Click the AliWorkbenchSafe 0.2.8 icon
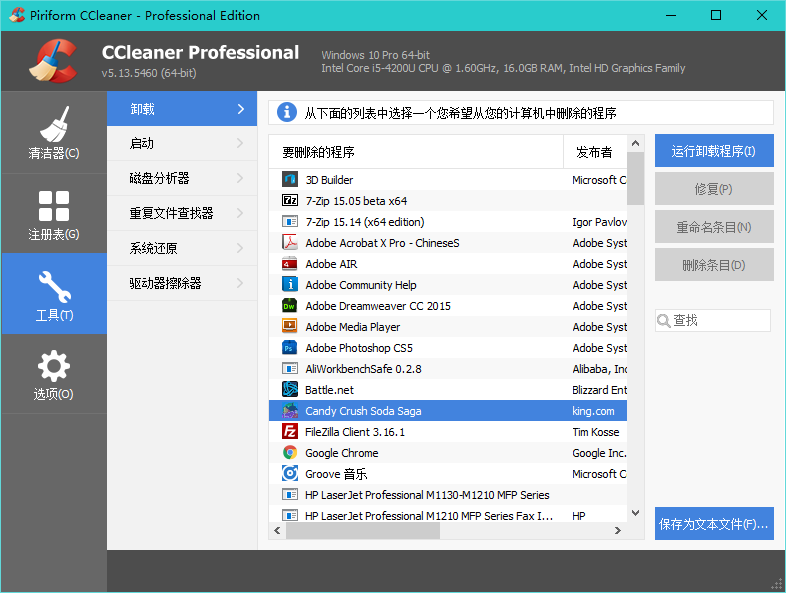The image size is (786, 593). point(290,369)
